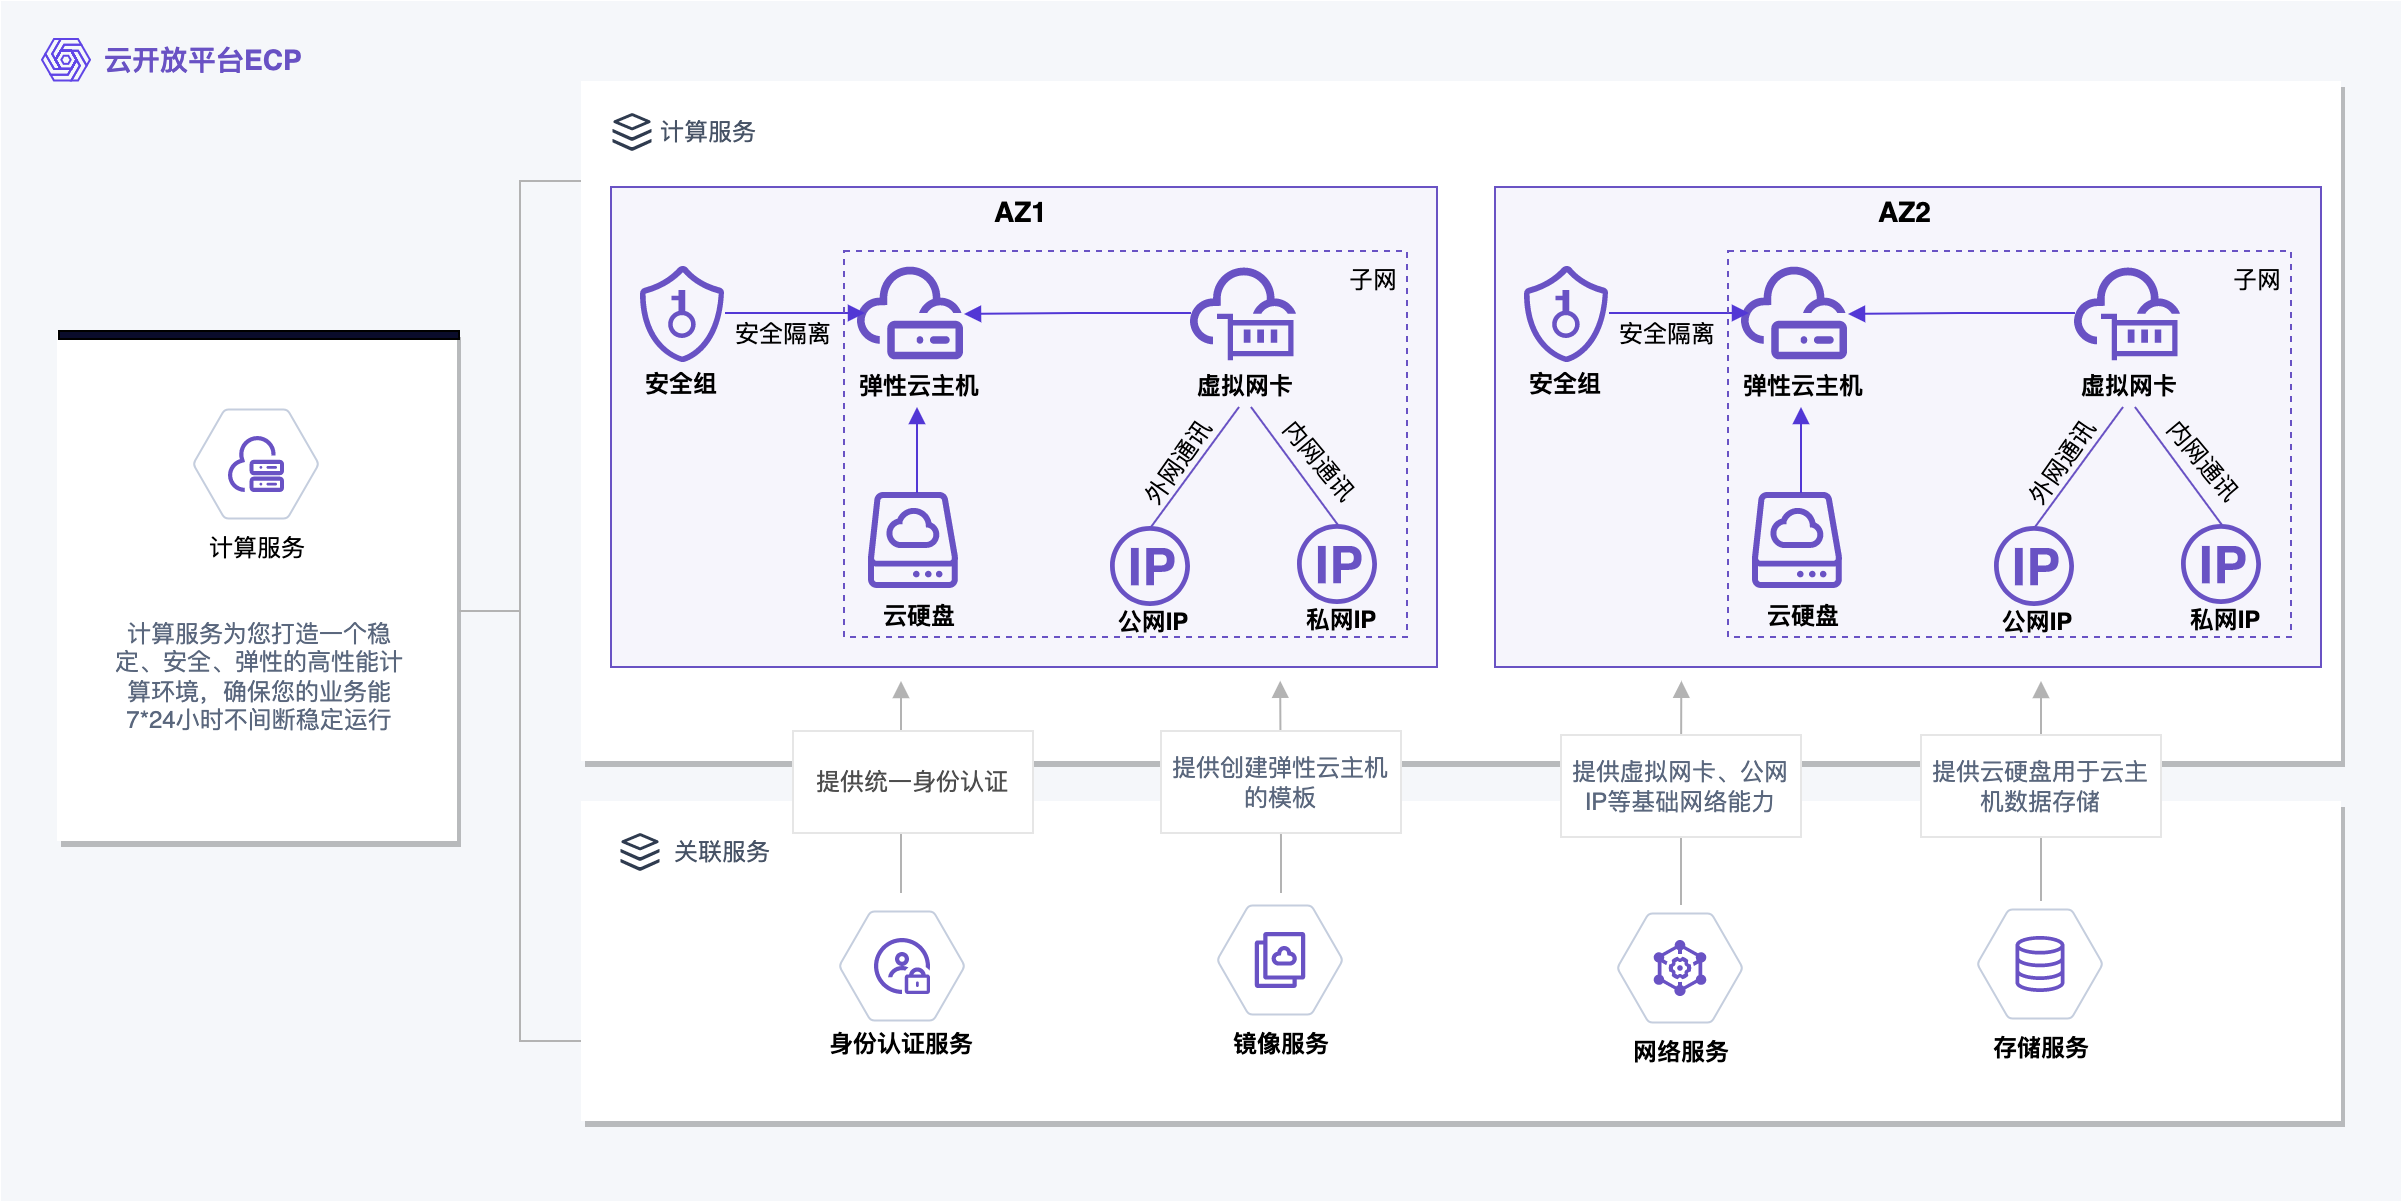This screenshot has height=1202, width=2402.
Task: Click the 提供统一身份认证 label box
Action: click(x=912, y=782)
